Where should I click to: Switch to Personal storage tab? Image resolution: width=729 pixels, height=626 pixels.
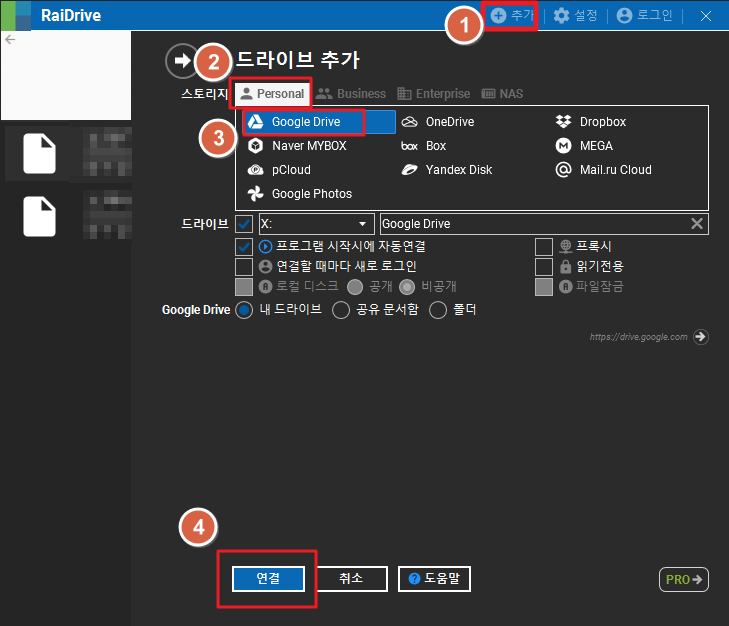272,94
